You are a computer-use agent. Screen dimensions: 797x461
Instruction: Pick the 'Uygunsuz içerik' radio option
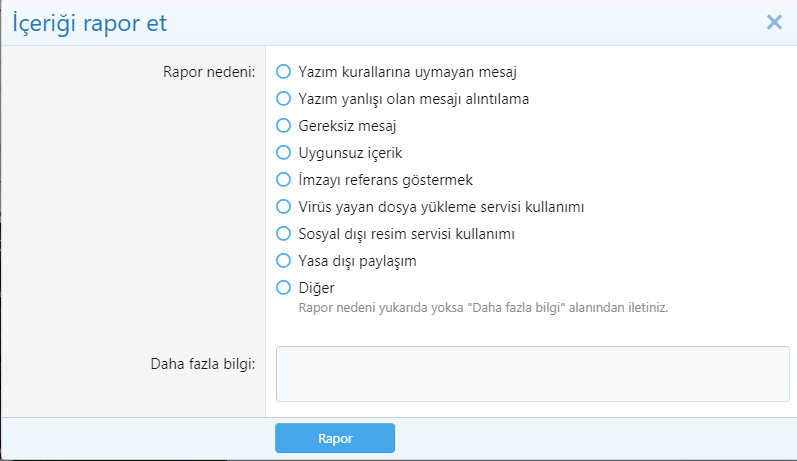(283, 153)
